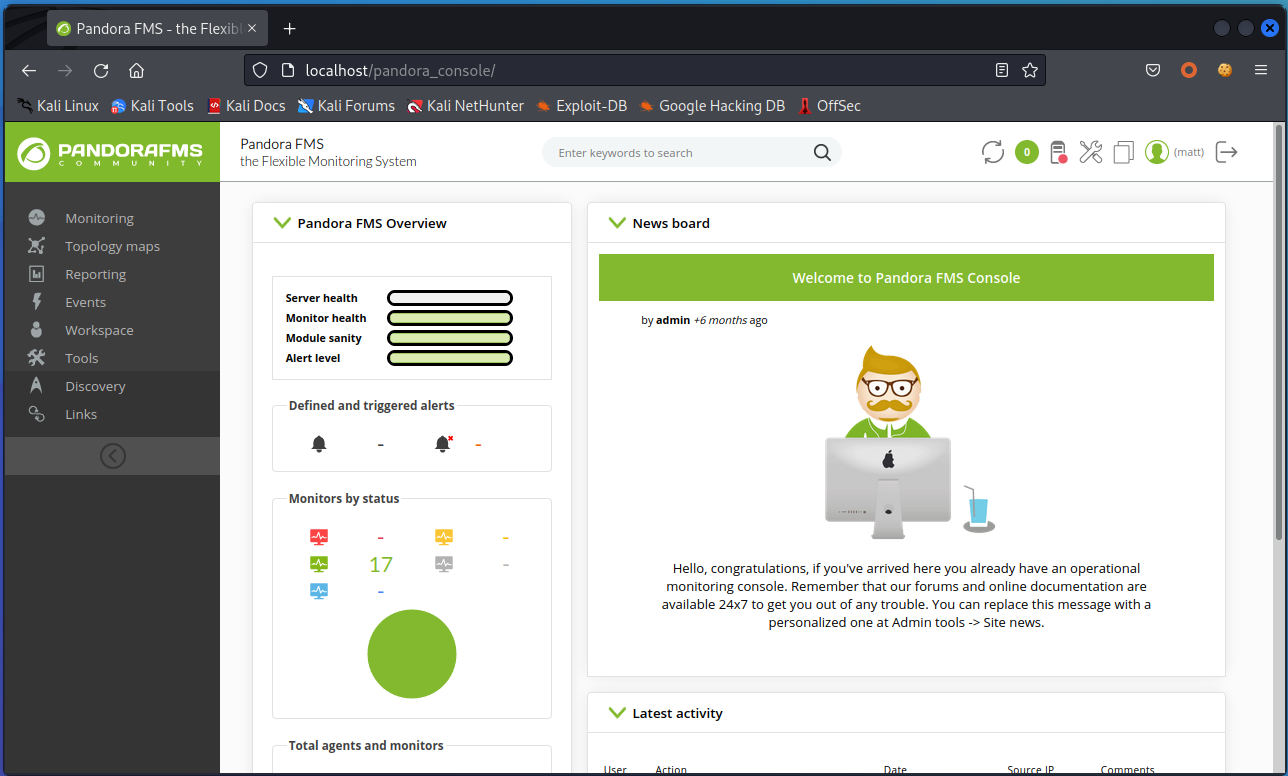Close the Pandora FMS browser tab
The height and width of the screenshot is (776, 1288).
point(251,28)
